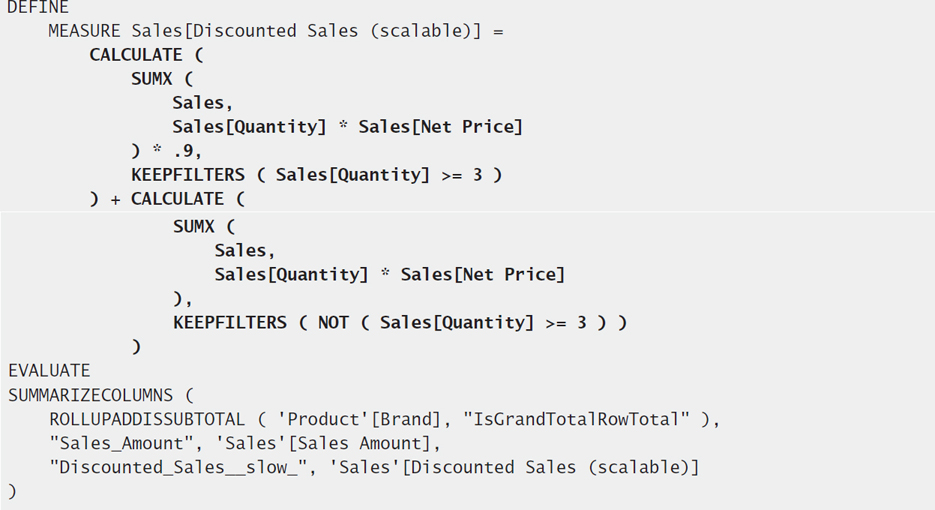Click the .9 multiplier value
The height and width of the screenshot is (510, 935).
coord(187,151)
